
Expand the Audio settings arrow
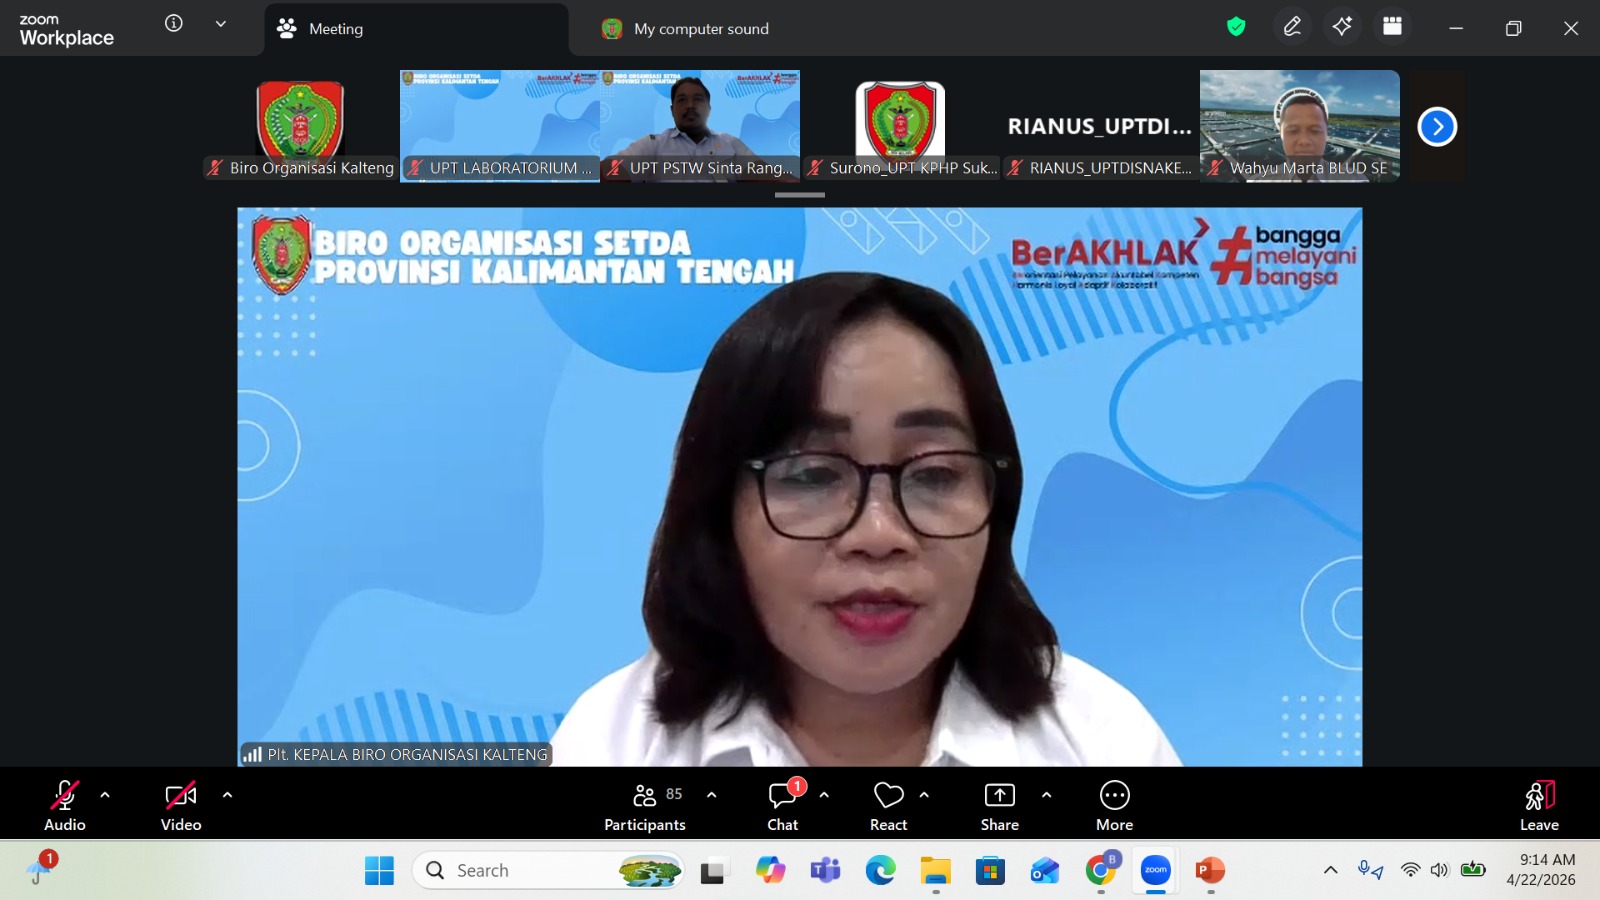tap(105, 796)
